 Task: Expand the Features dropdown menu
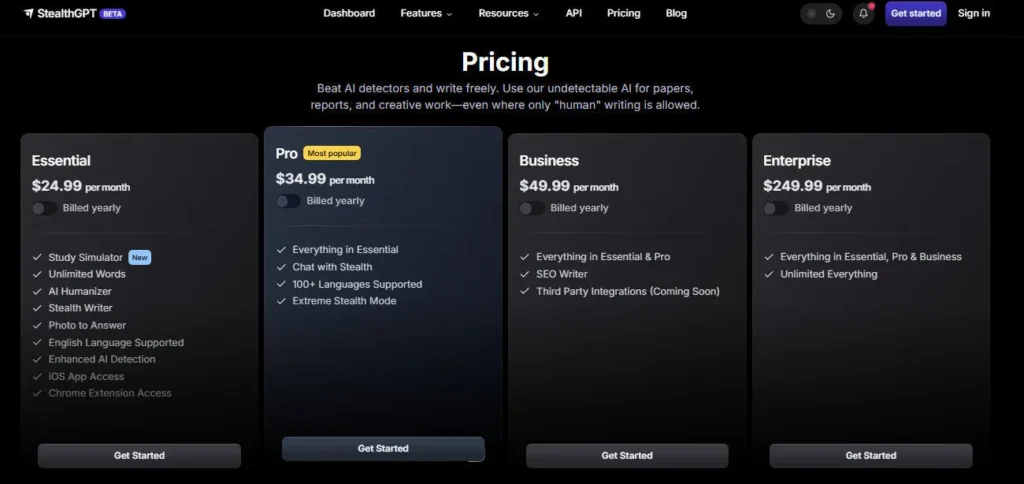(x=426, y=14)
